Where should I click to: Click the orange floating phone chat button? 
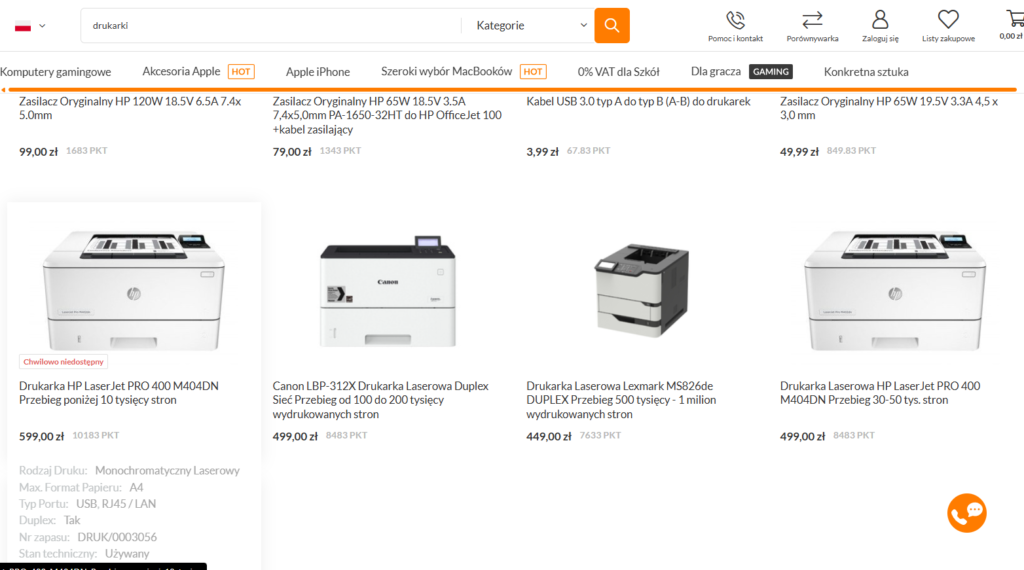967,513
